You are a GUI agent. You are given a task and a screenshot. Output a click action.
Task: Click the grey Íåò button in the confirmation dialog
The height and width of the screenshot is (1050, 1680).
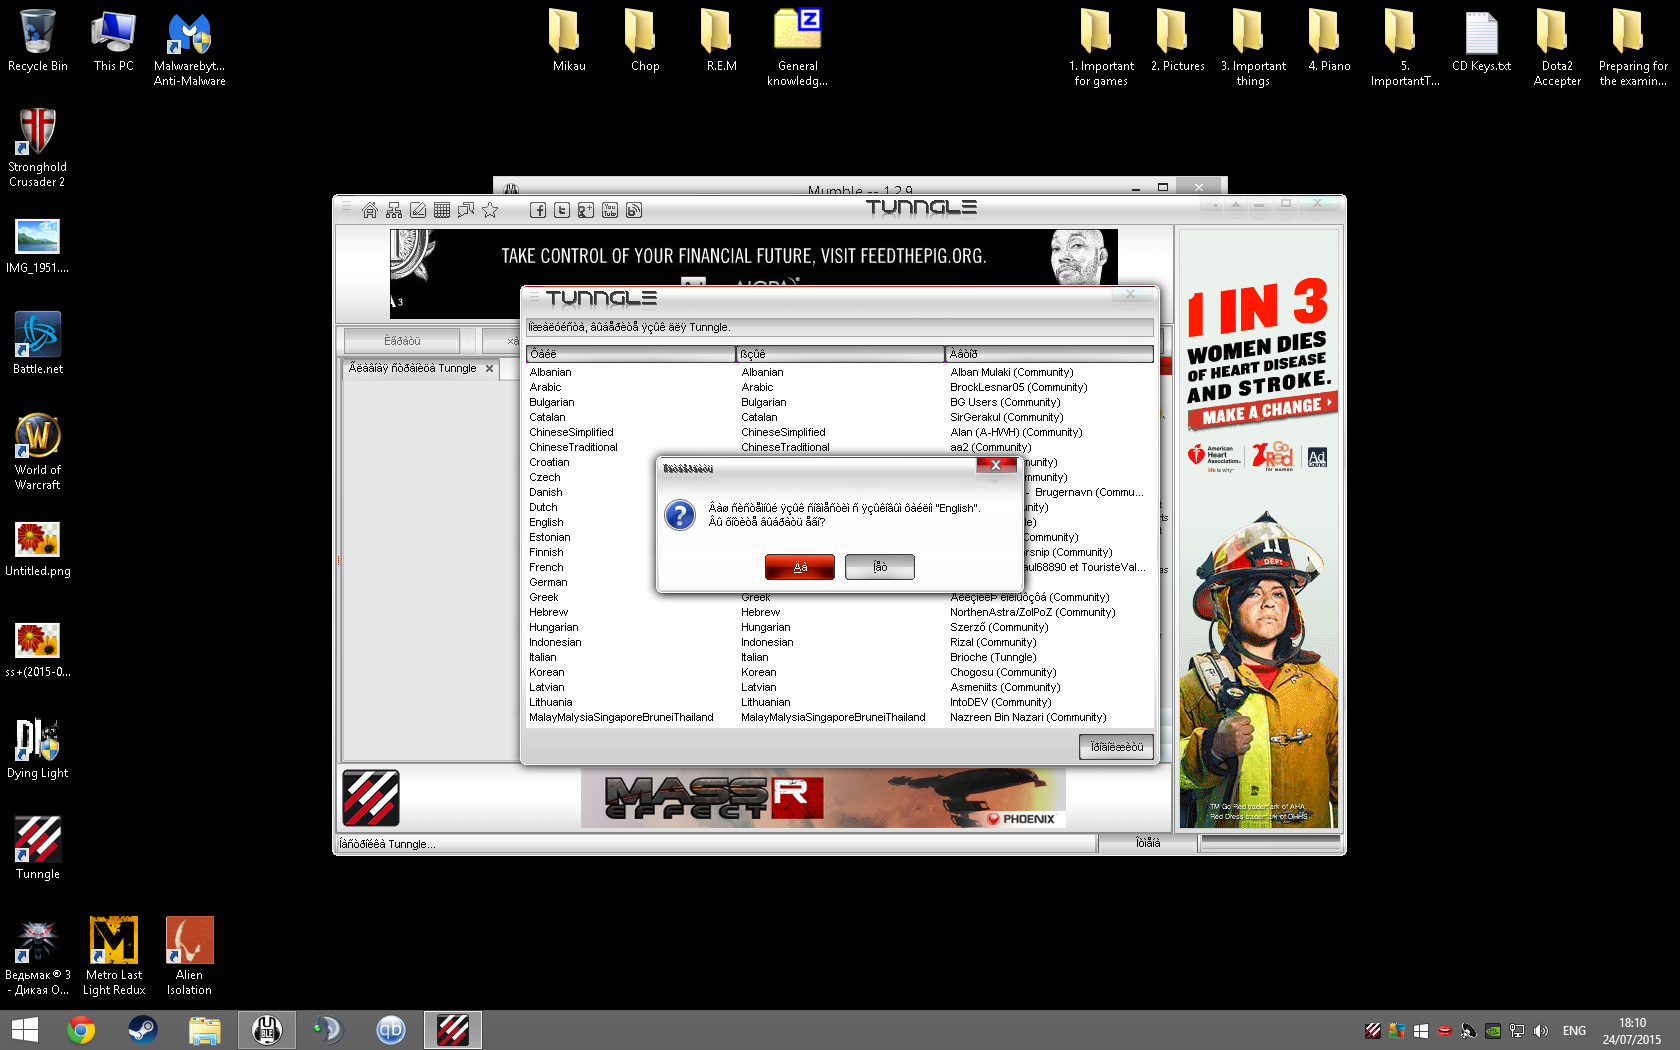click(880, 567)
